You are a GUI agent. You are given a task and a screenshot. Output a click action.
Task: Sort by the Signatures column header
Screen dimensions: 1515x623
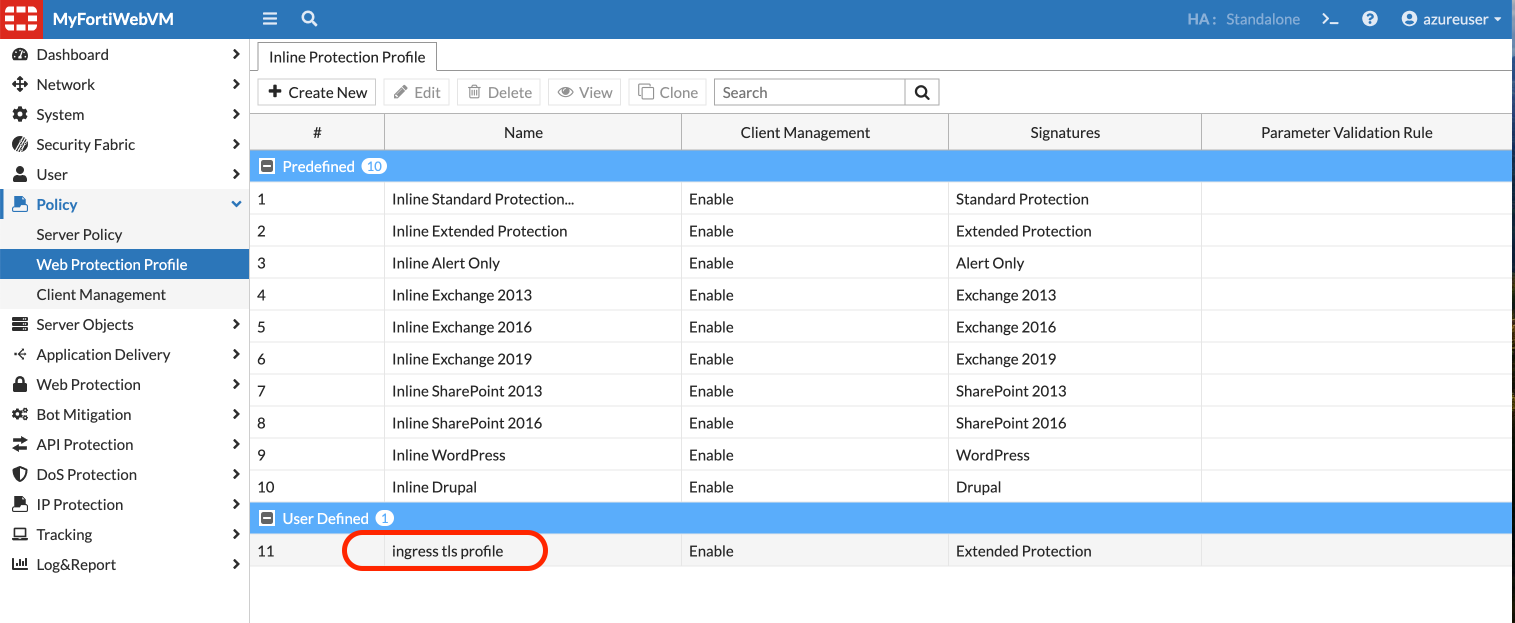(x=1075, y=132)
